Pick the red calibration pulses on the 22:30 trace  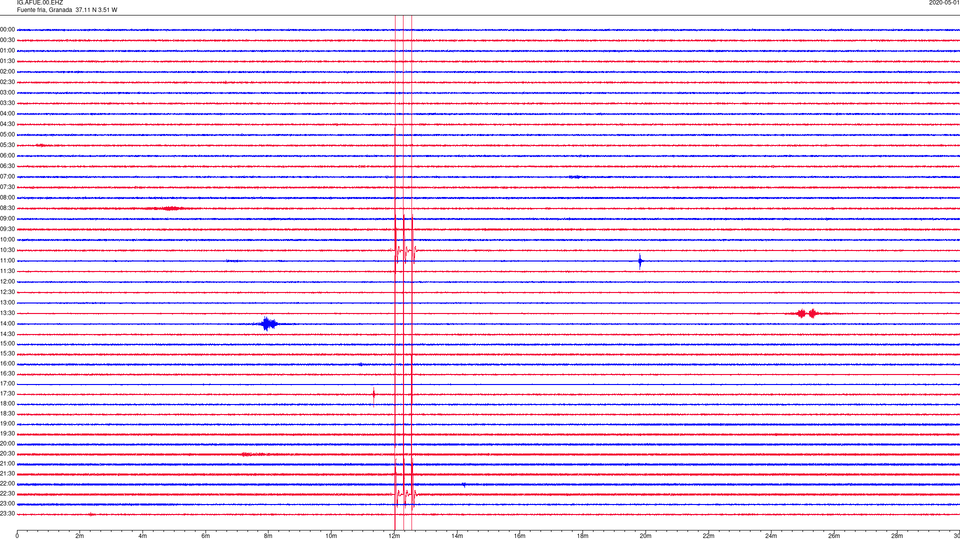405,493
